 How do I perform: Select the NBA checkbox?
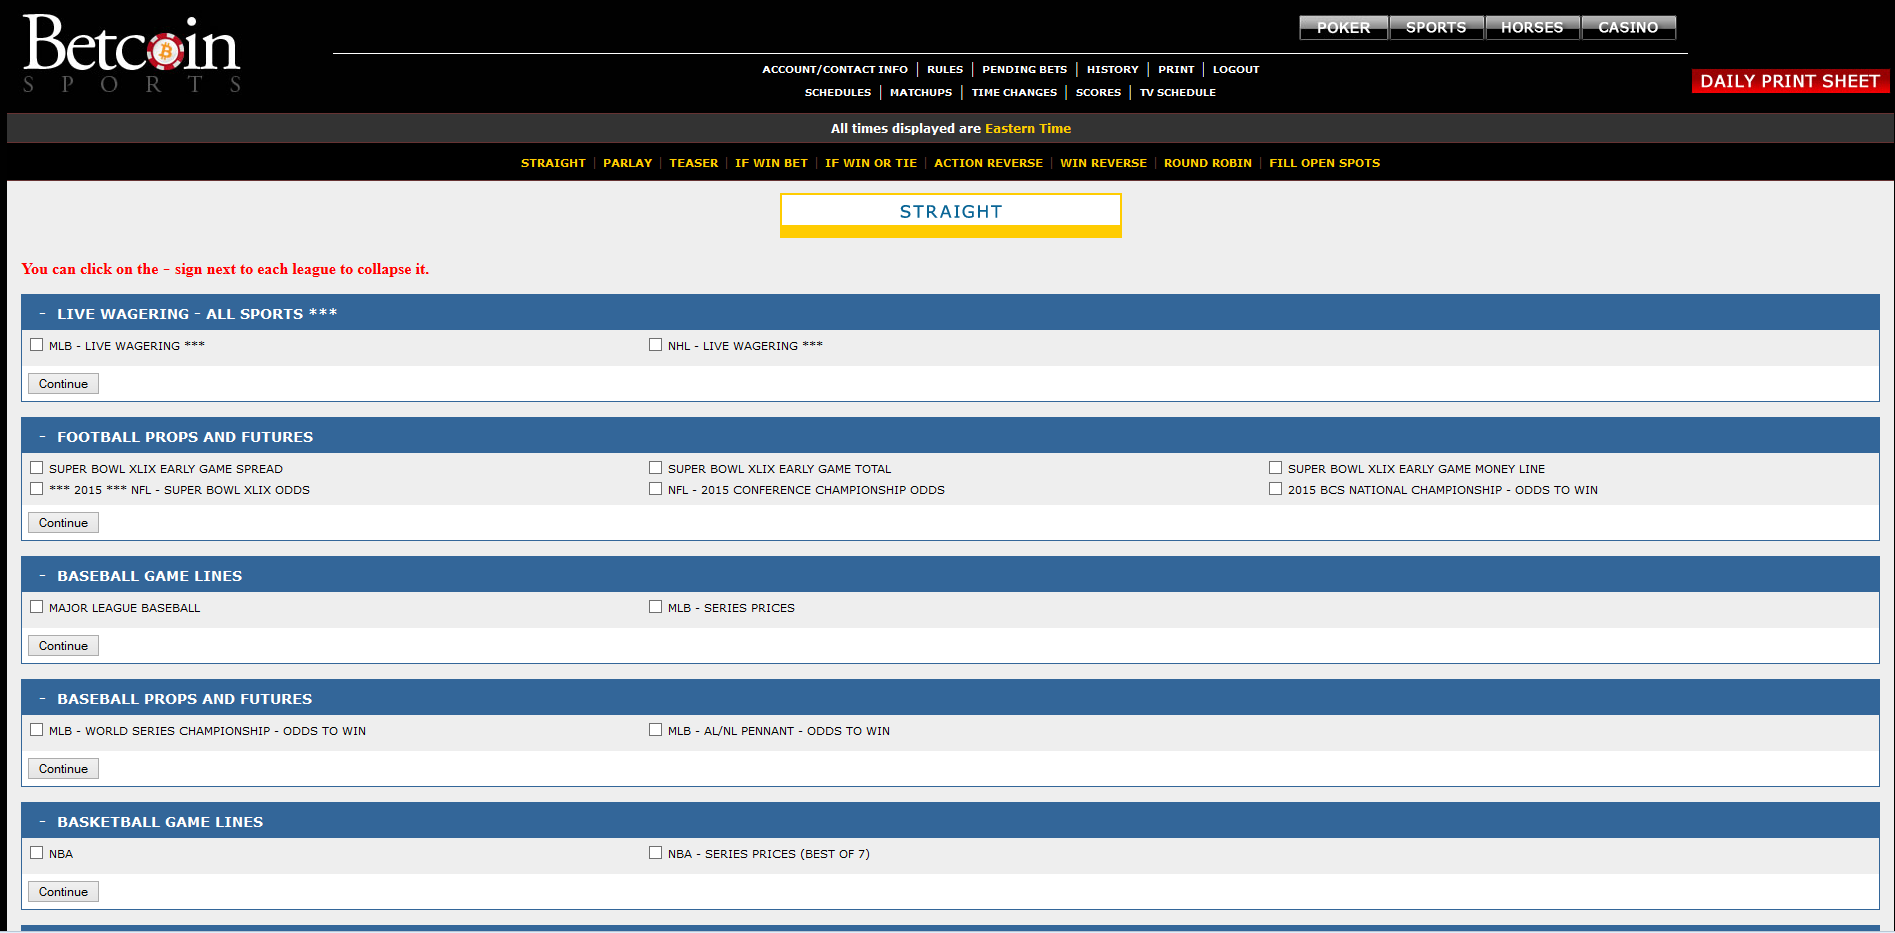pos(37,853)
